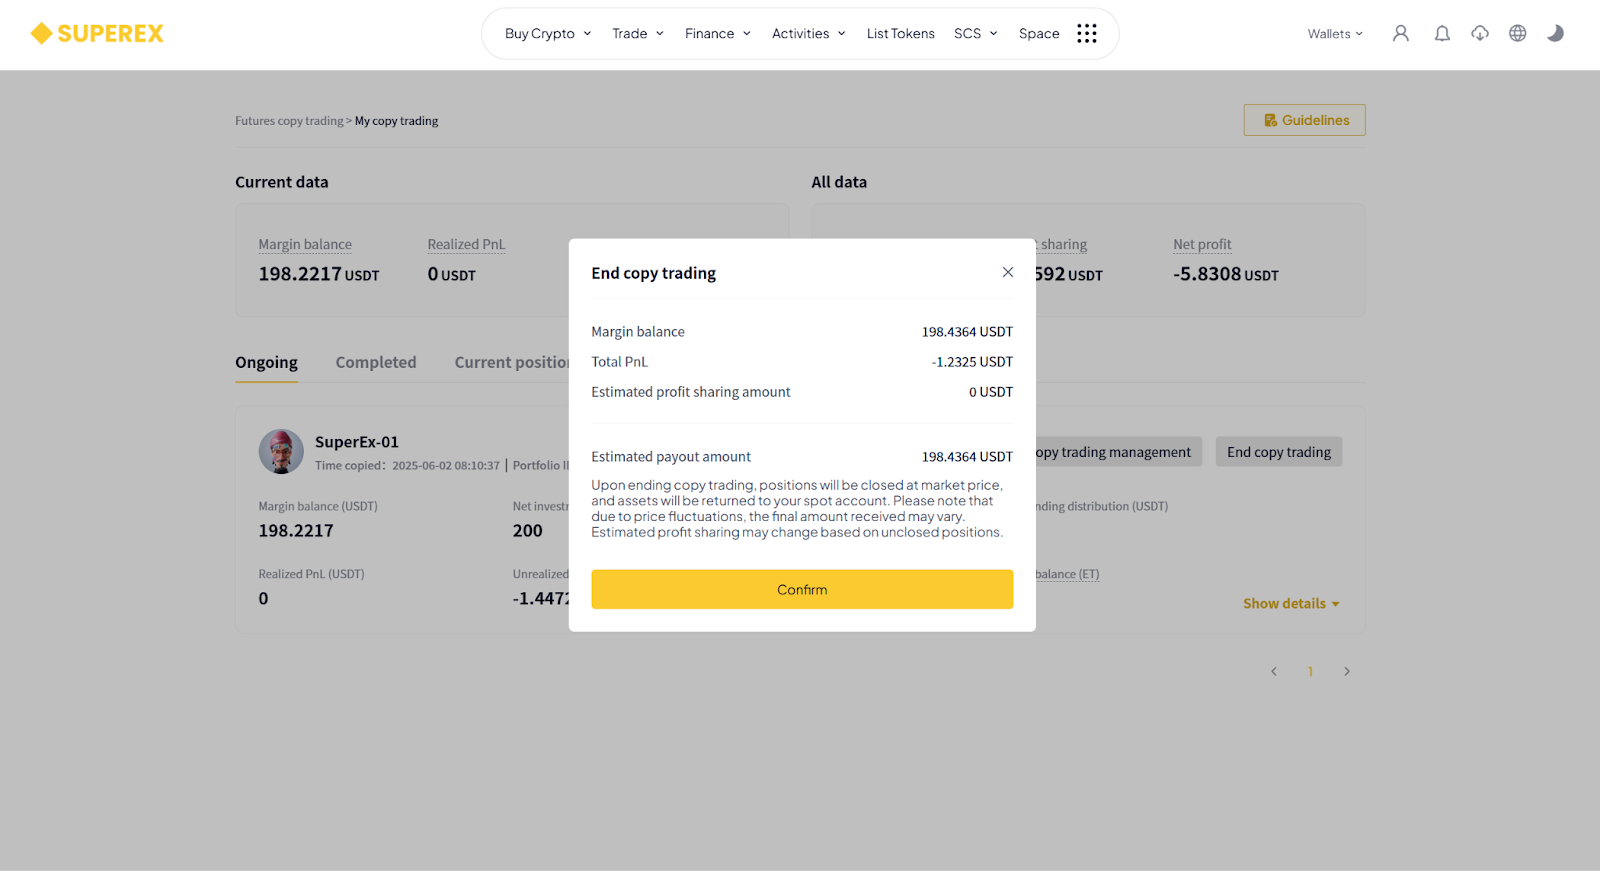Expand the Wallets dropdown

tap(1335, 34)
